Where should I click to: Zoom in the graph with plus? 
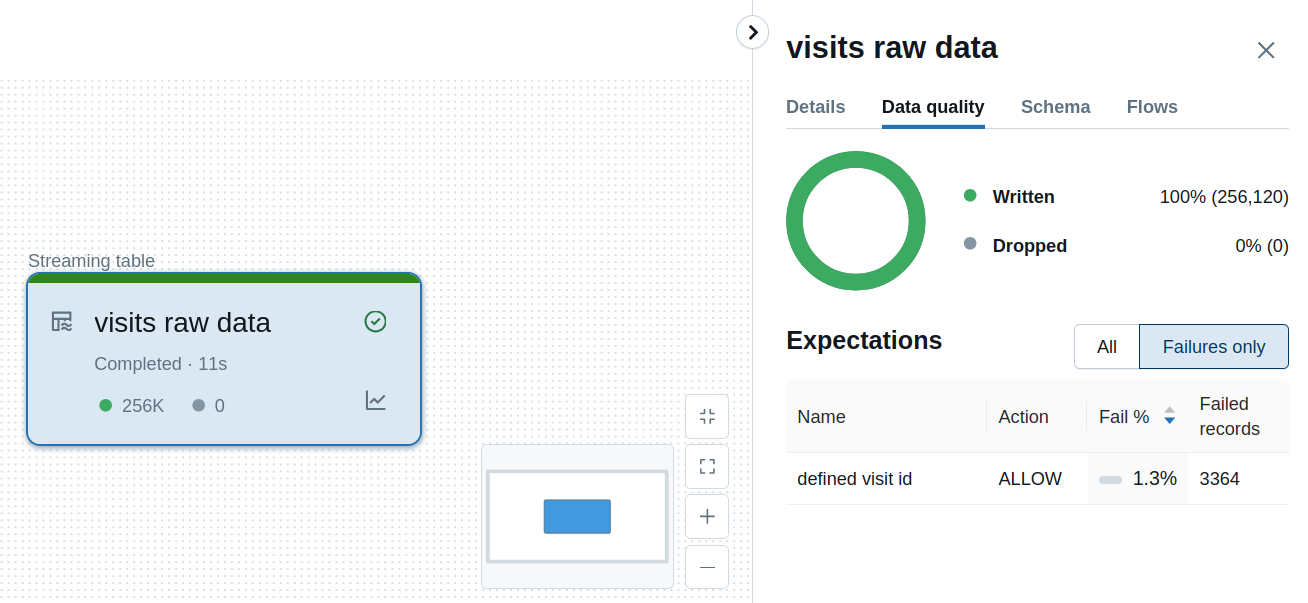[707, 517]
